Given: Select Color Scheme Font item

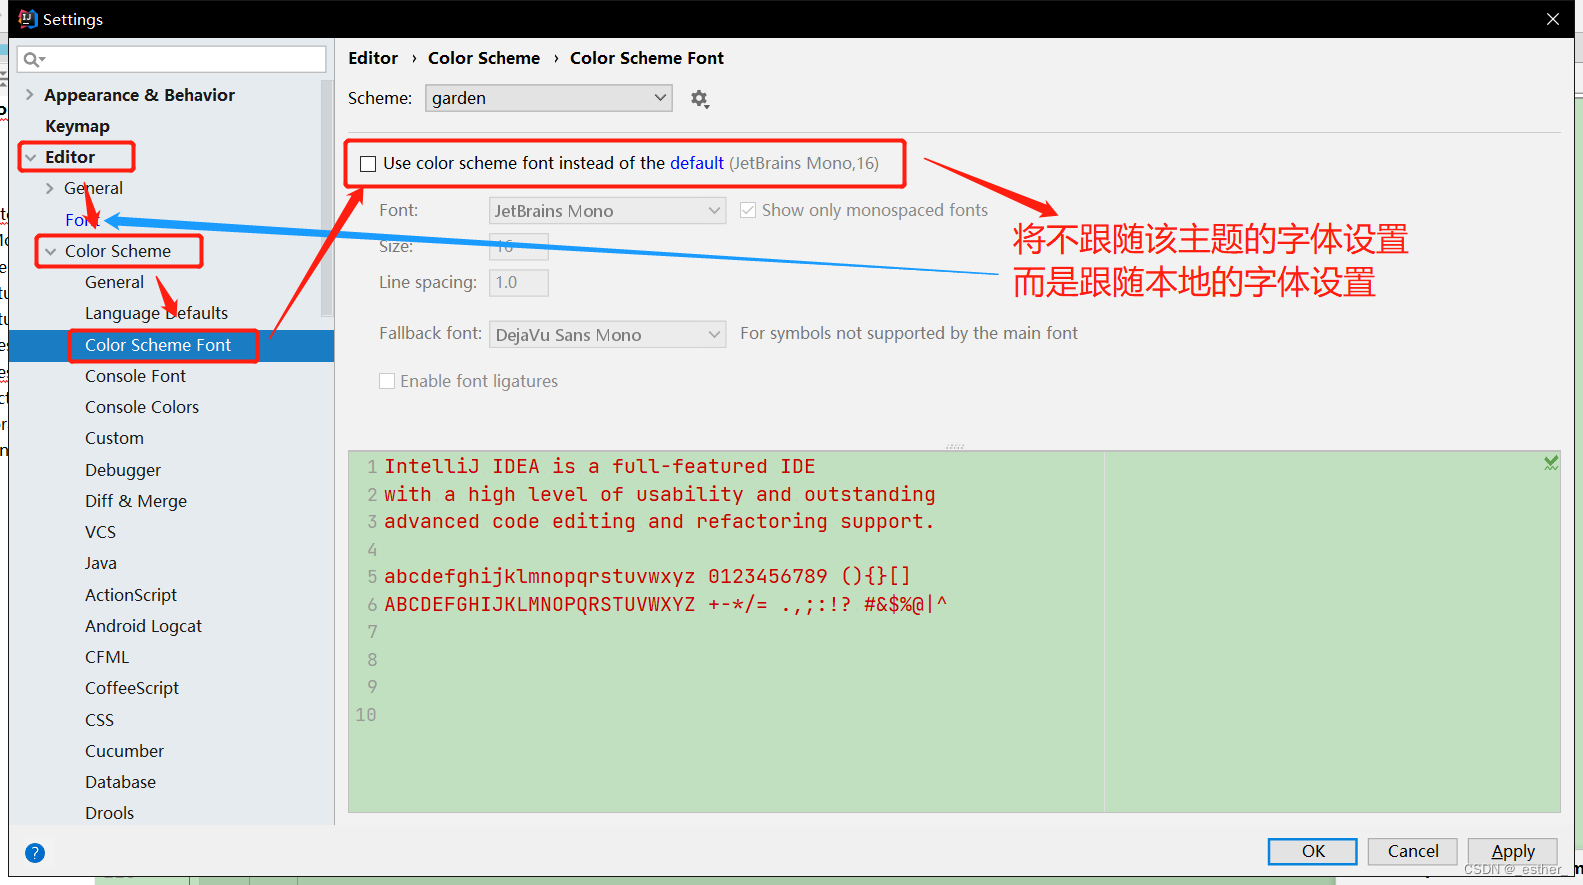Looking at the screenshot, I should click(158, 345).
